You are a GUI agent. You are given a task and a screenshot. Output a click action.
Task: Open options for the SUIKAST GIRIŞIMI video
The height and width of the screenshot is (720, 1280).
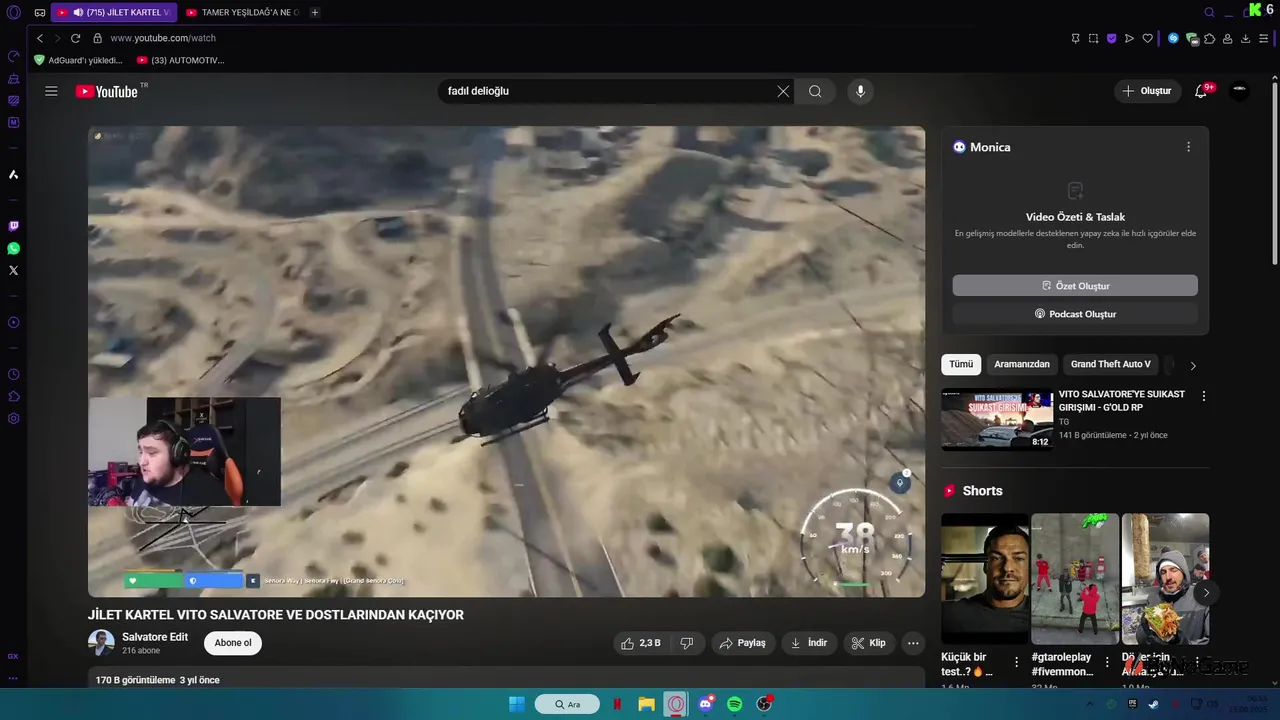pos(1203,396)
